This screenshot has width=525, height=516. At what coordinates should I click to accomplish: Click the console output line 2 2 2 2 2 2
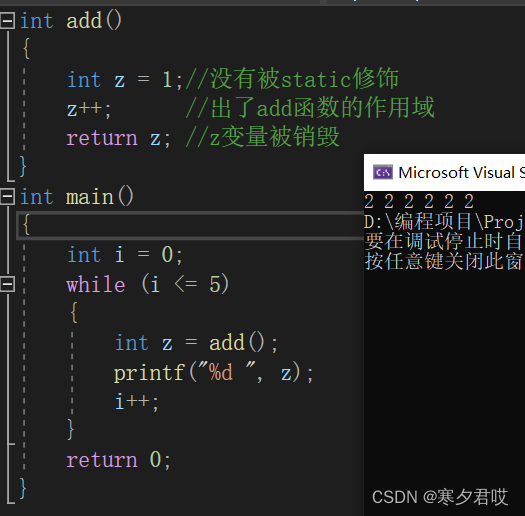[419, 202]
